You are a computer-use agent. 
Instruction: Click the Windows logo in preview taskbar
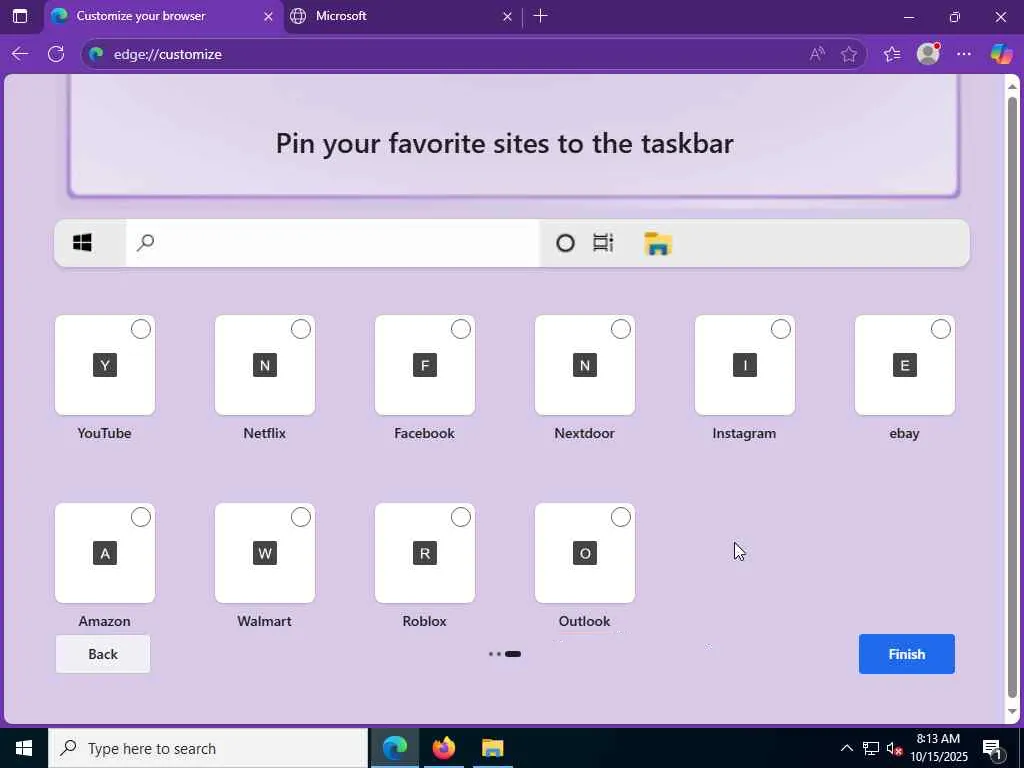coord(82,243)
